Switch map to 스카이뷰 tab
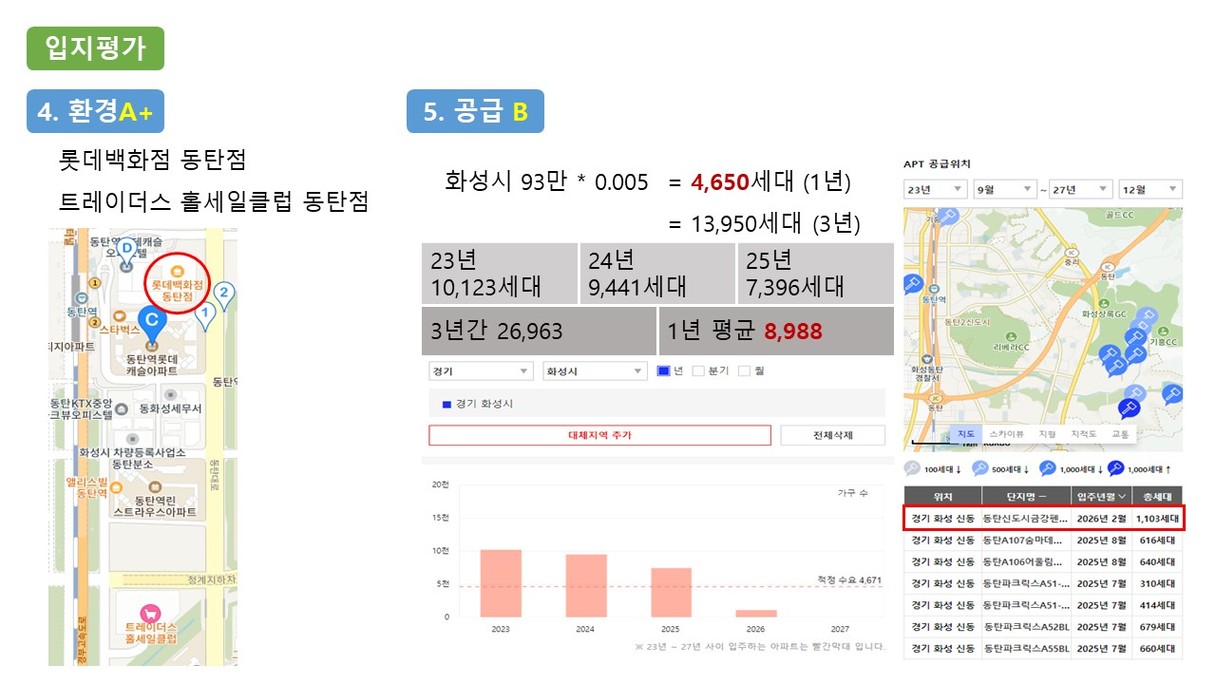This screenshot has width=1216, height=684. coord(1006,434)
